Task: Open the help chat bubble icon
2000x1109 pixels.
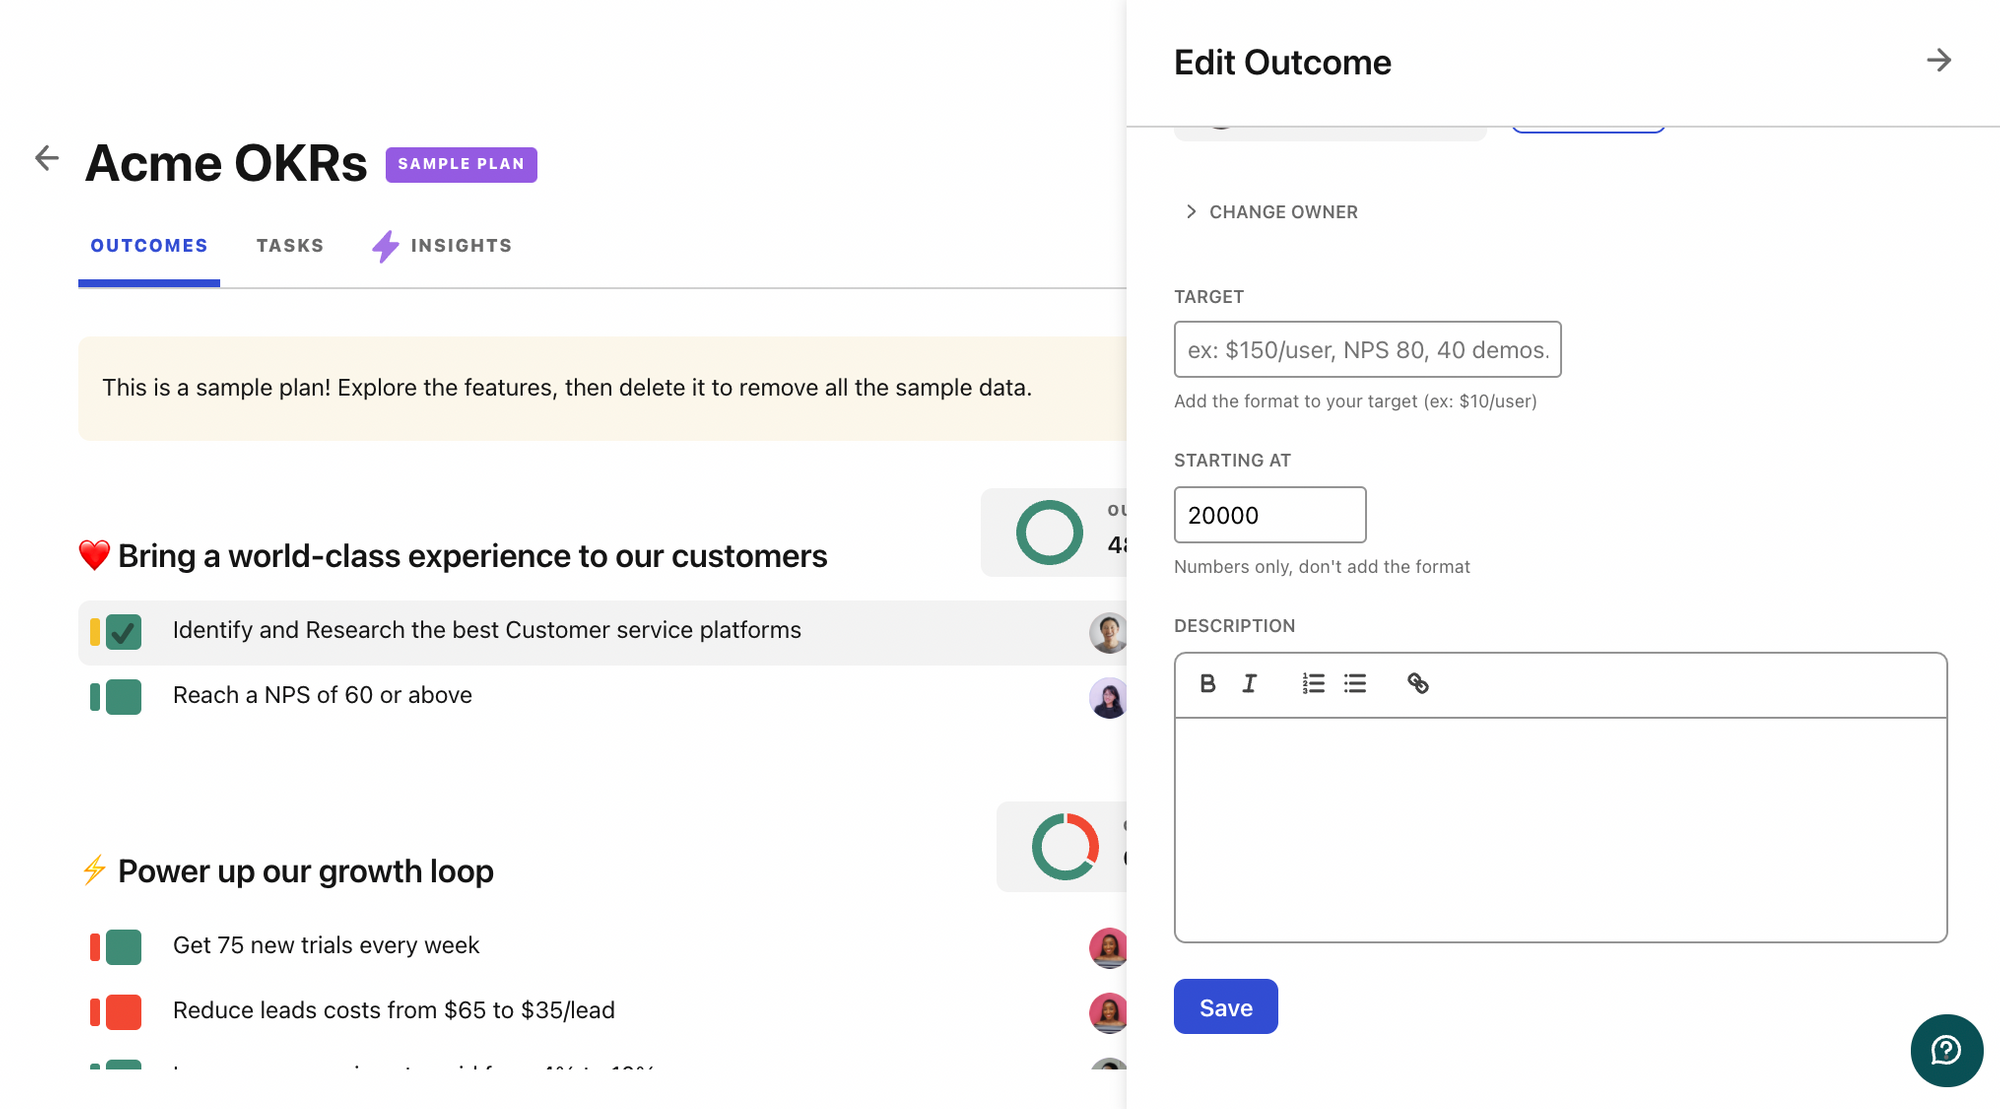Action: click(1946, 1050)
